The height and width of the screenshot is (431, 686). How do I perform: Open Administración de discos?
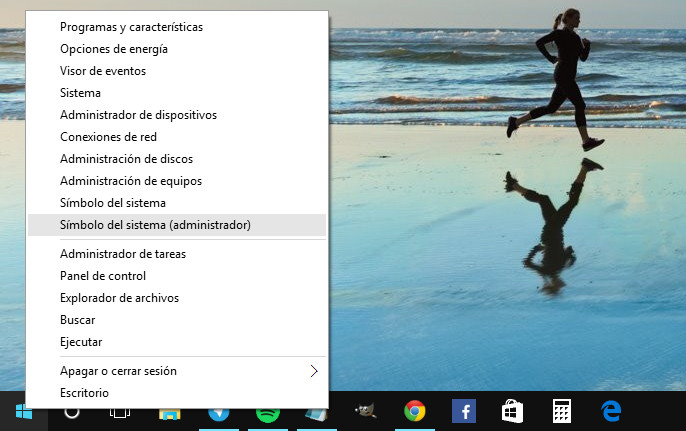point(177,159)
